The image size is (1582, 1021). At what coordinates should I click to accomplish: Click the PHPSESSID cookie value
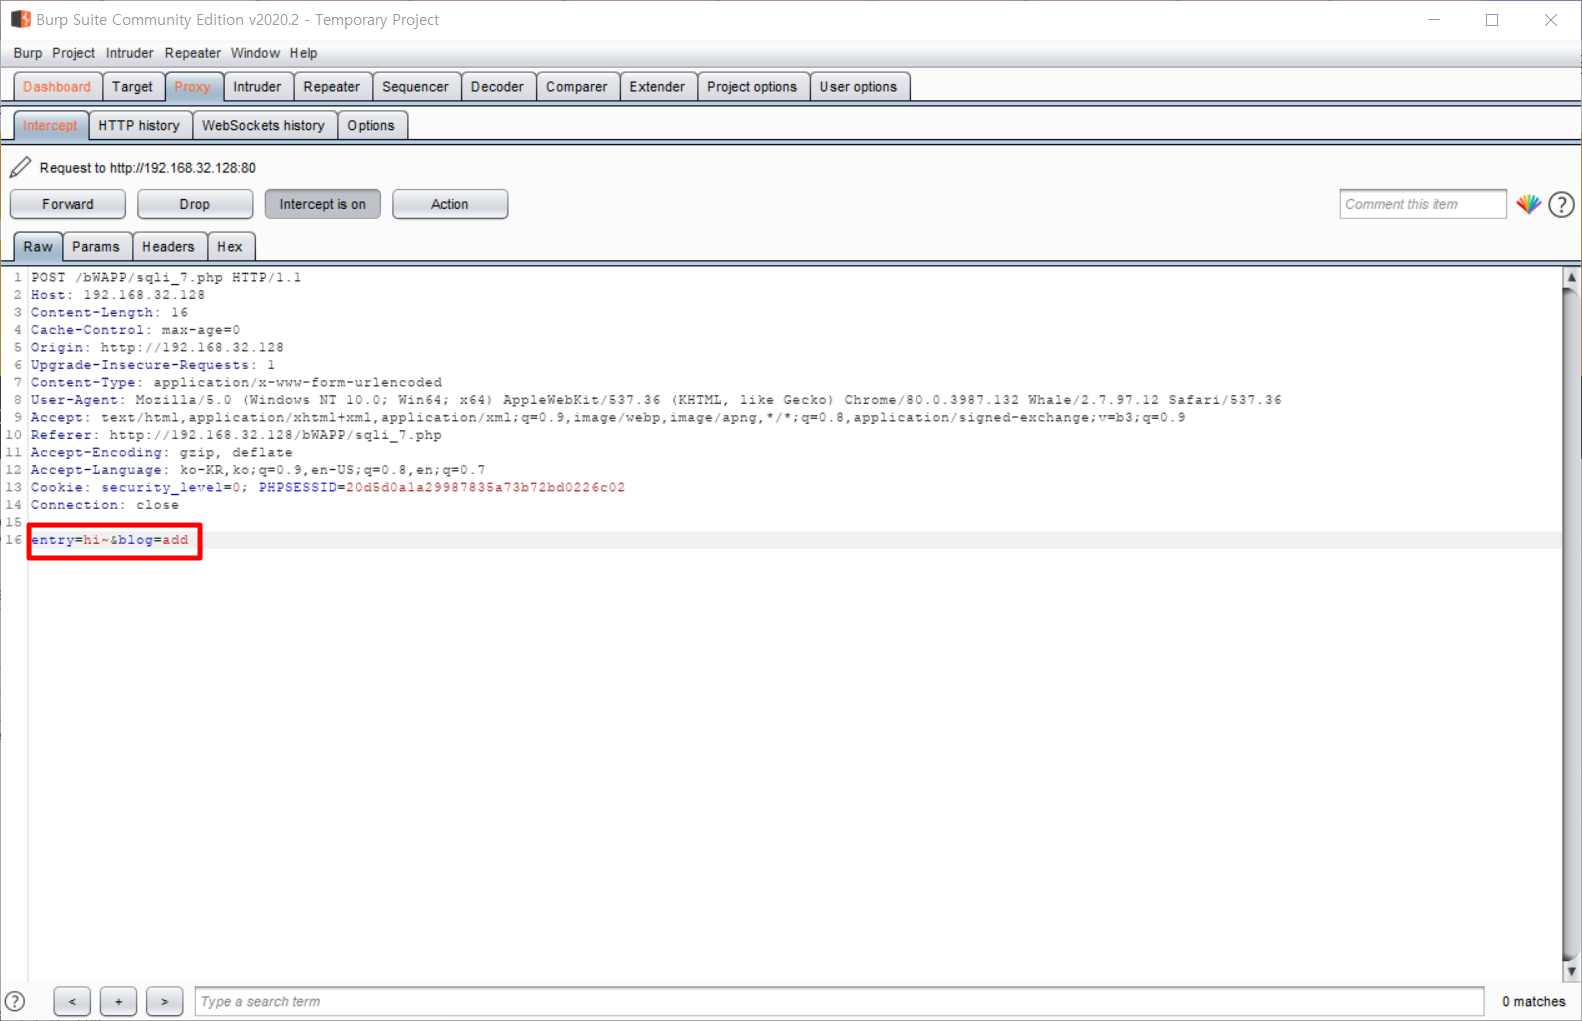pyautogui.click(x=485, y=487)
